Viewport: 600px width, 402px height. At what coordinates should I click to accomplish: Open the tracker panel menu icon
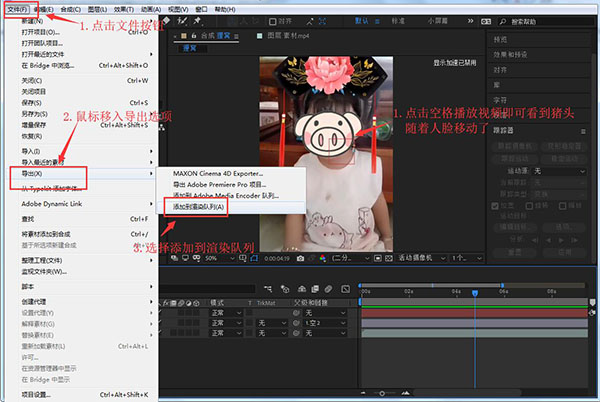pos(583,131)
